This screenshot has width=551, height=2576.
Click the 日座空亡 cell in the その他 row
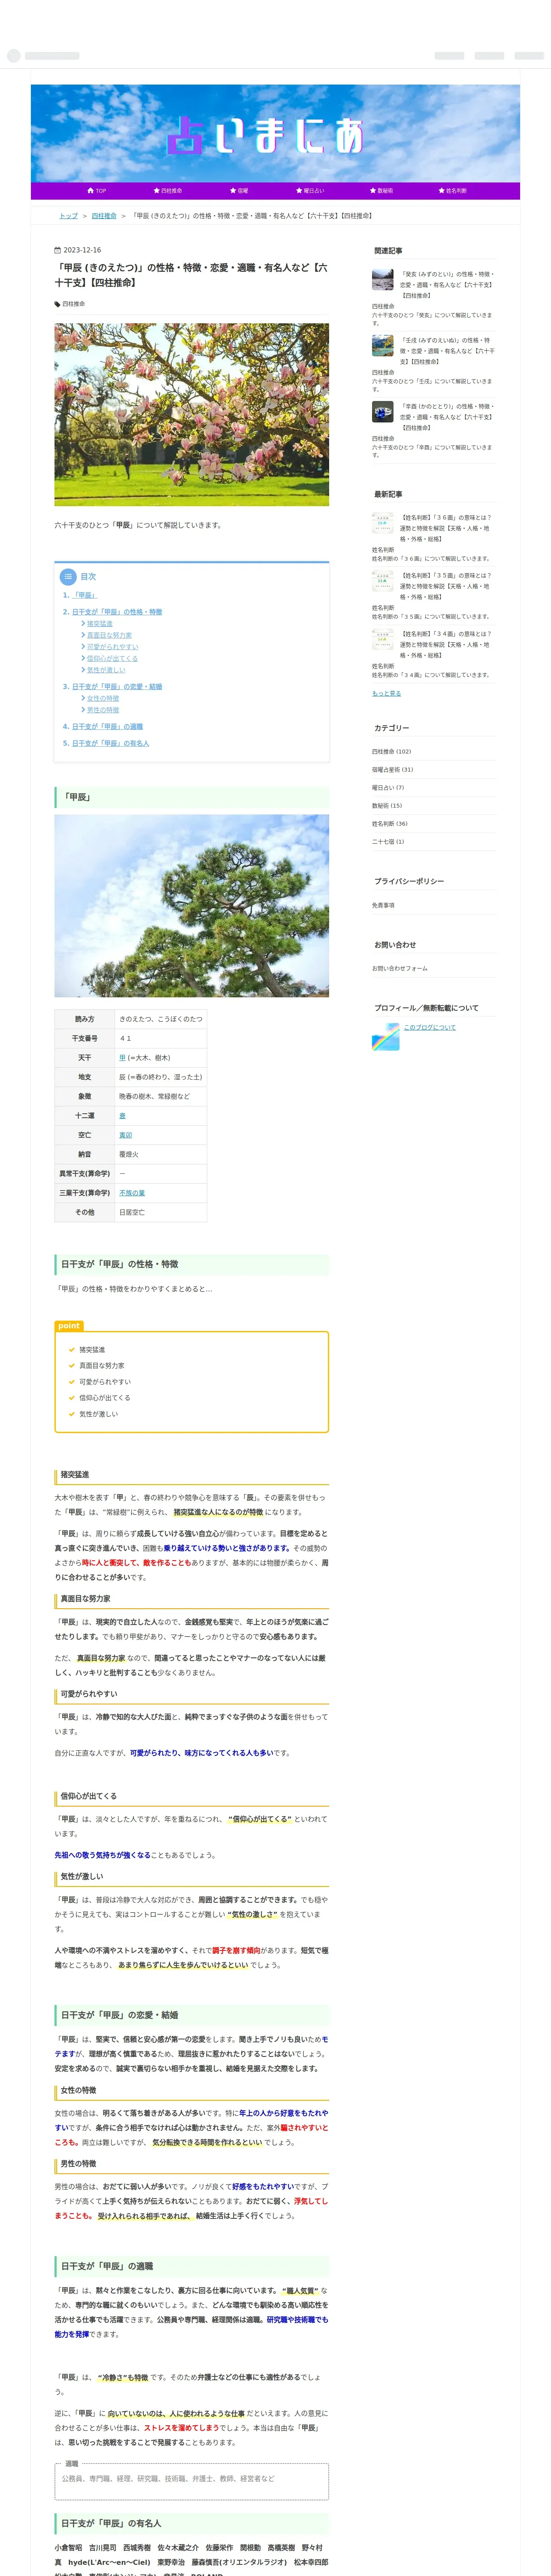161,1213
